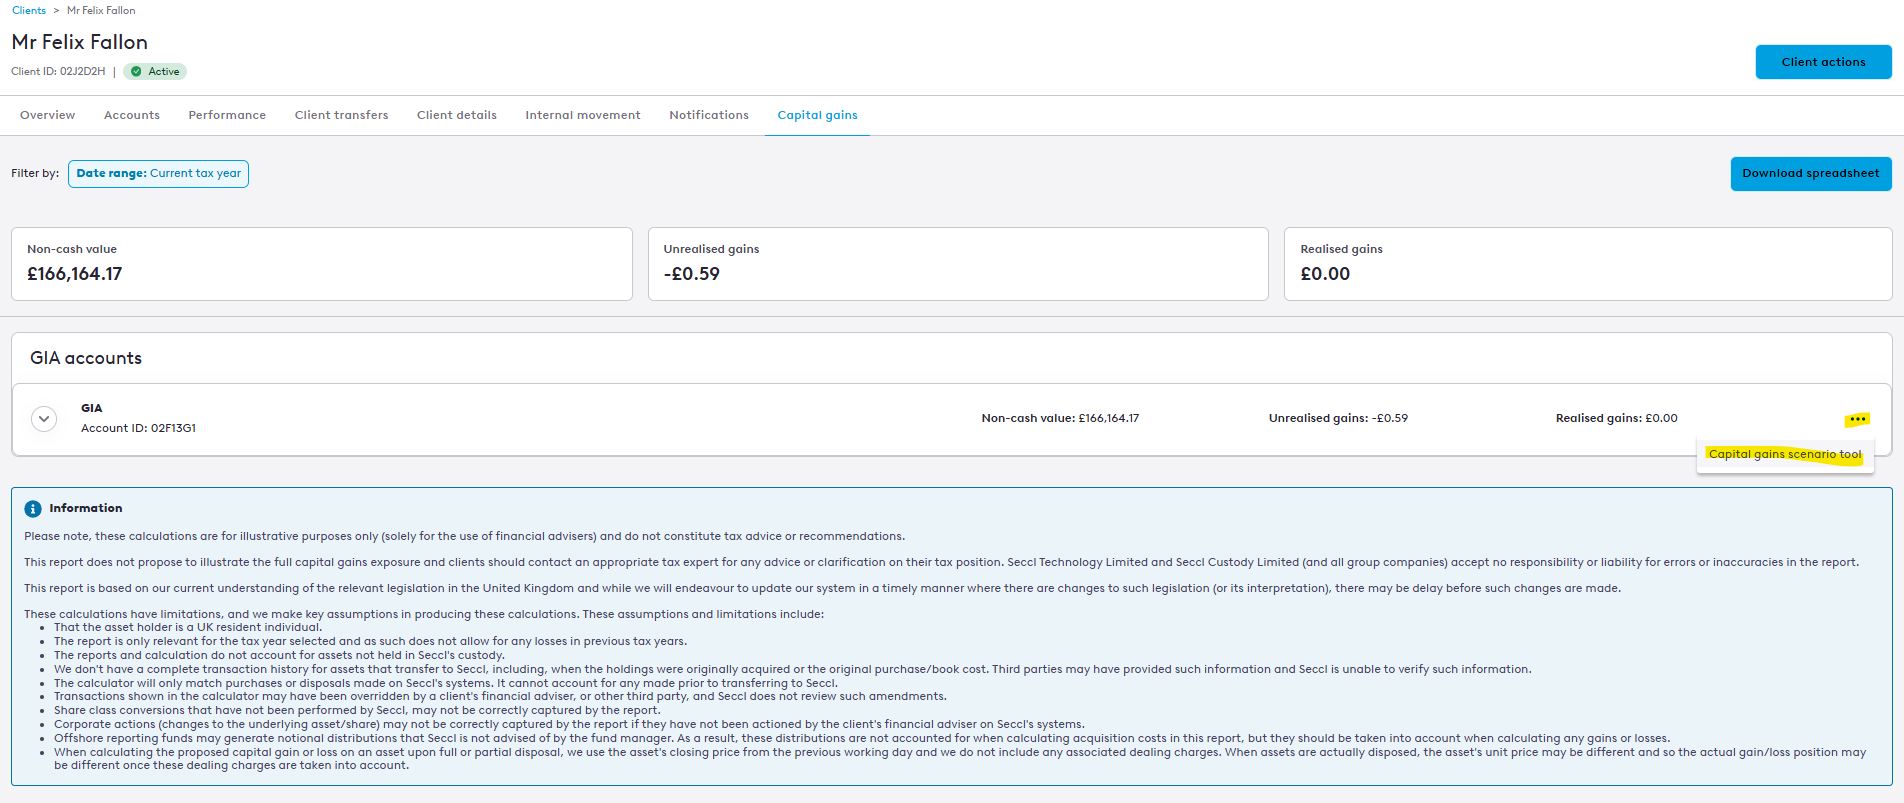Open the three-dot menu for GIA account
1904x803 pixels.
coord(1858,419)
